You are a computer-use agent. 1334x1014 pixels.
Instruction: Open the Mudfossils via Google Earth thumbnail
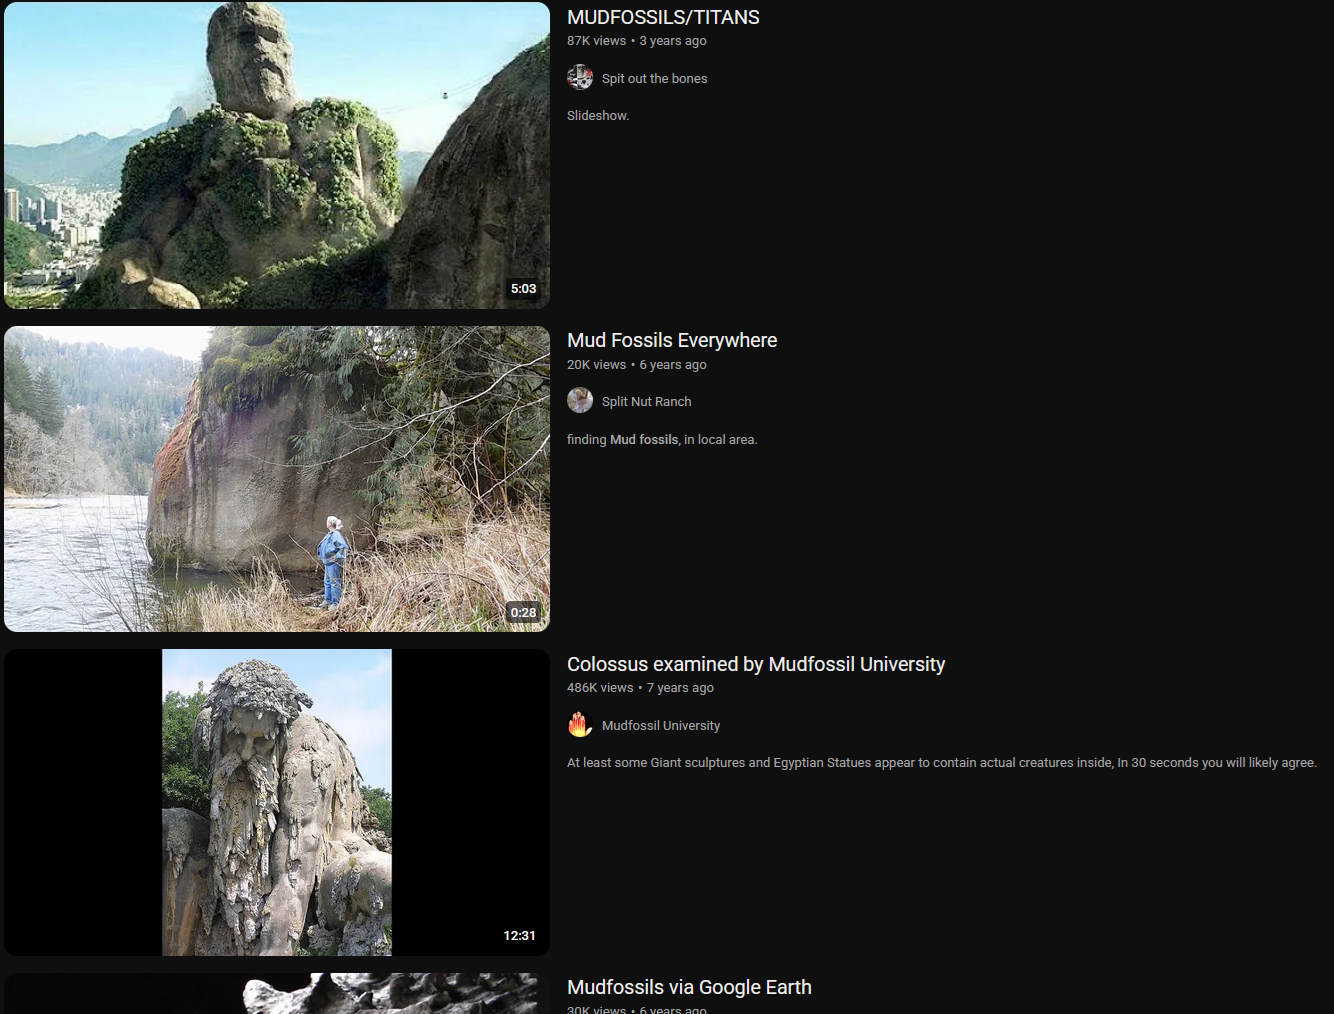coord(277,993)
